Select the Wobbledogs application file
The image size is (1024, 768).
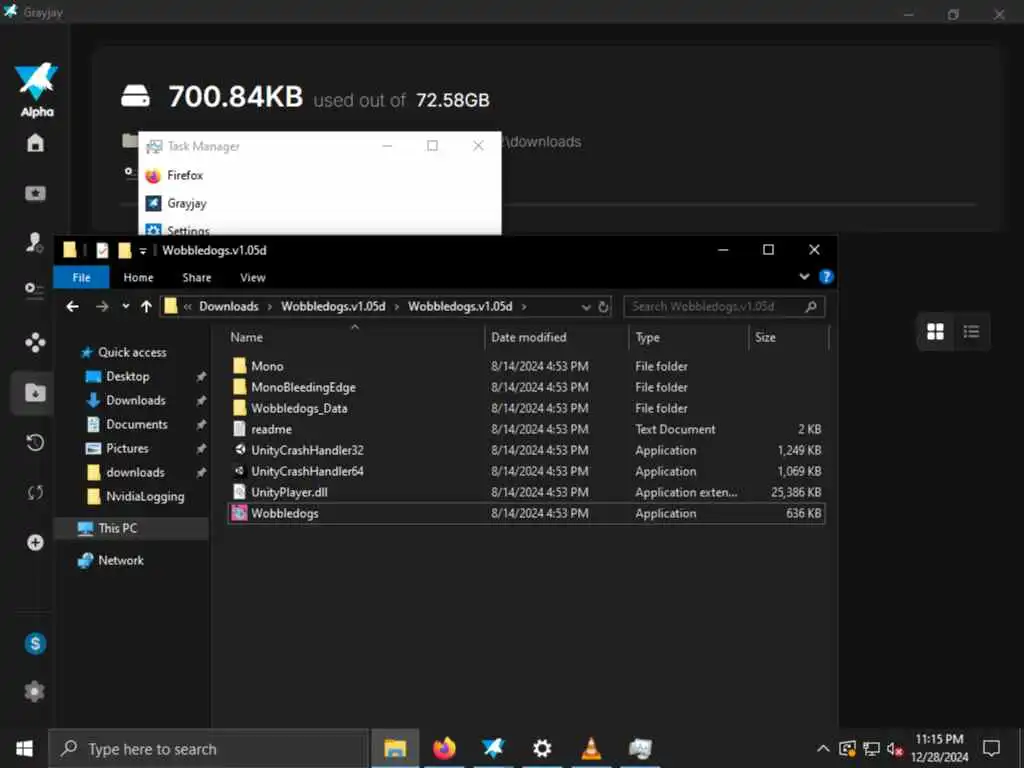point(526,513)
